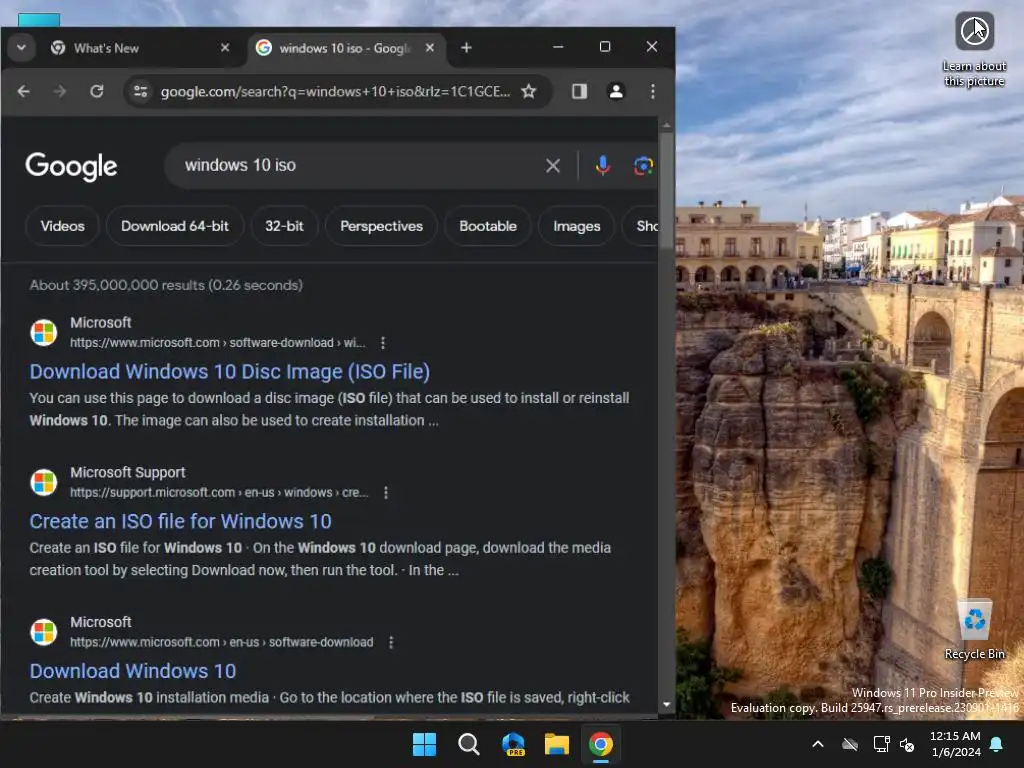The height and width of the screenshot is (768, 1024).
Task: Toggle Chrome side panel
Action: [579, 91]
